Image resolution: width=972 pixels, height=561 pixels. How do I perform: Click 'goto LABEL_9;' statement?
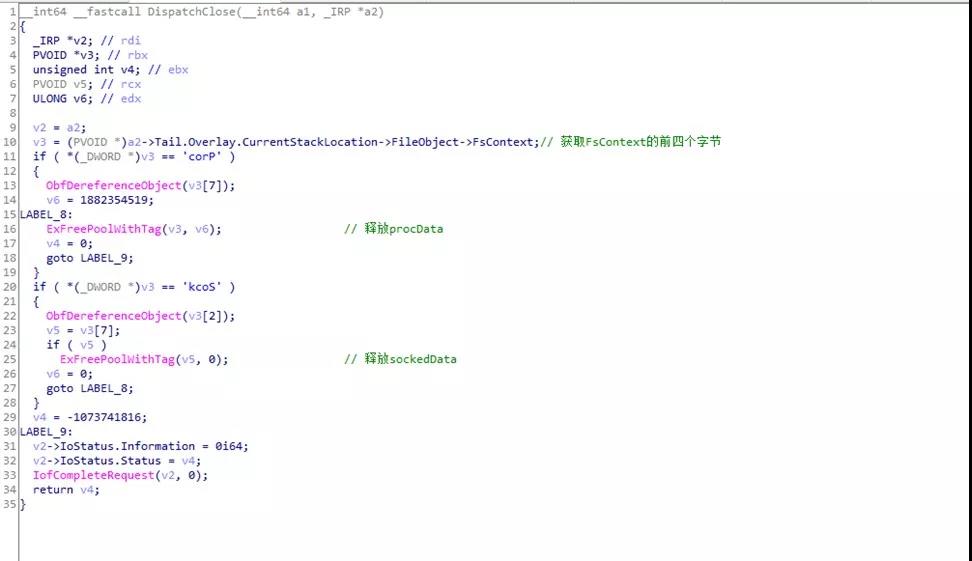[x=90, y=258]
